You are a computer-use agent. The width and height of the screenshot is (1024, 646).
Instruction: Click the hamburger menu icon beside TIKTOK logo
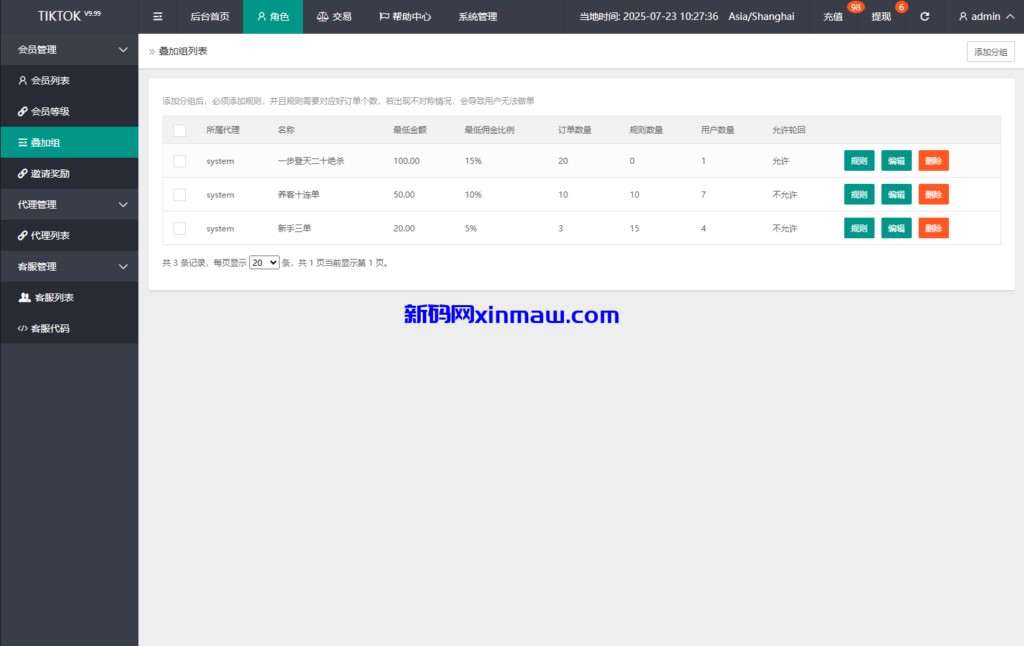point(157,16)
